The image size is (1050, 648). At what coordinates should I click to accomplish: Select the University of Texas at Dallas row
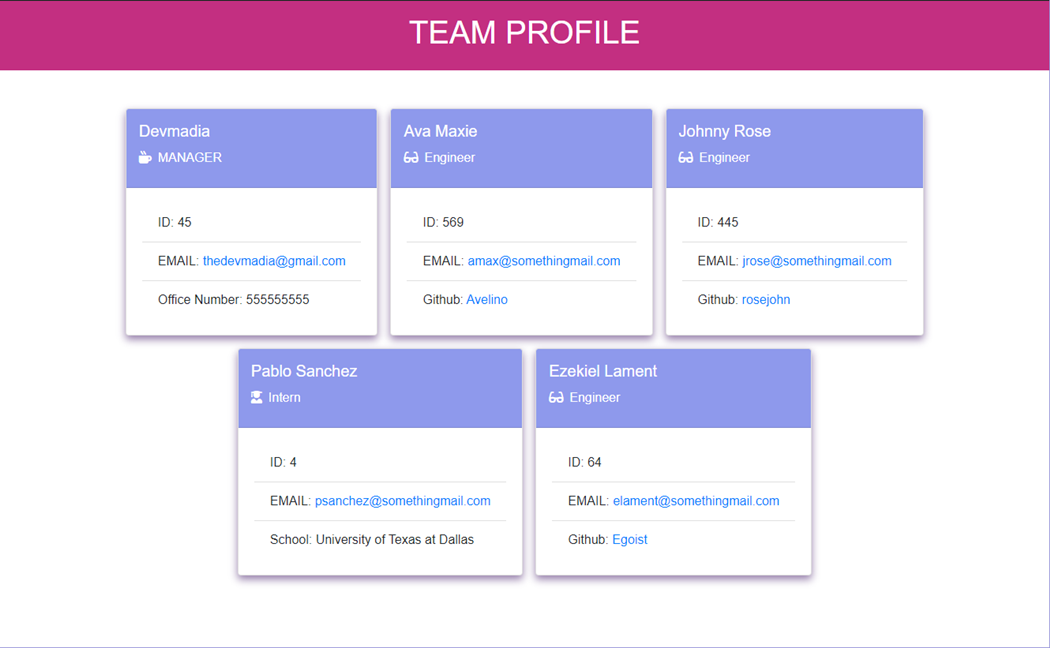pos(372,540)
